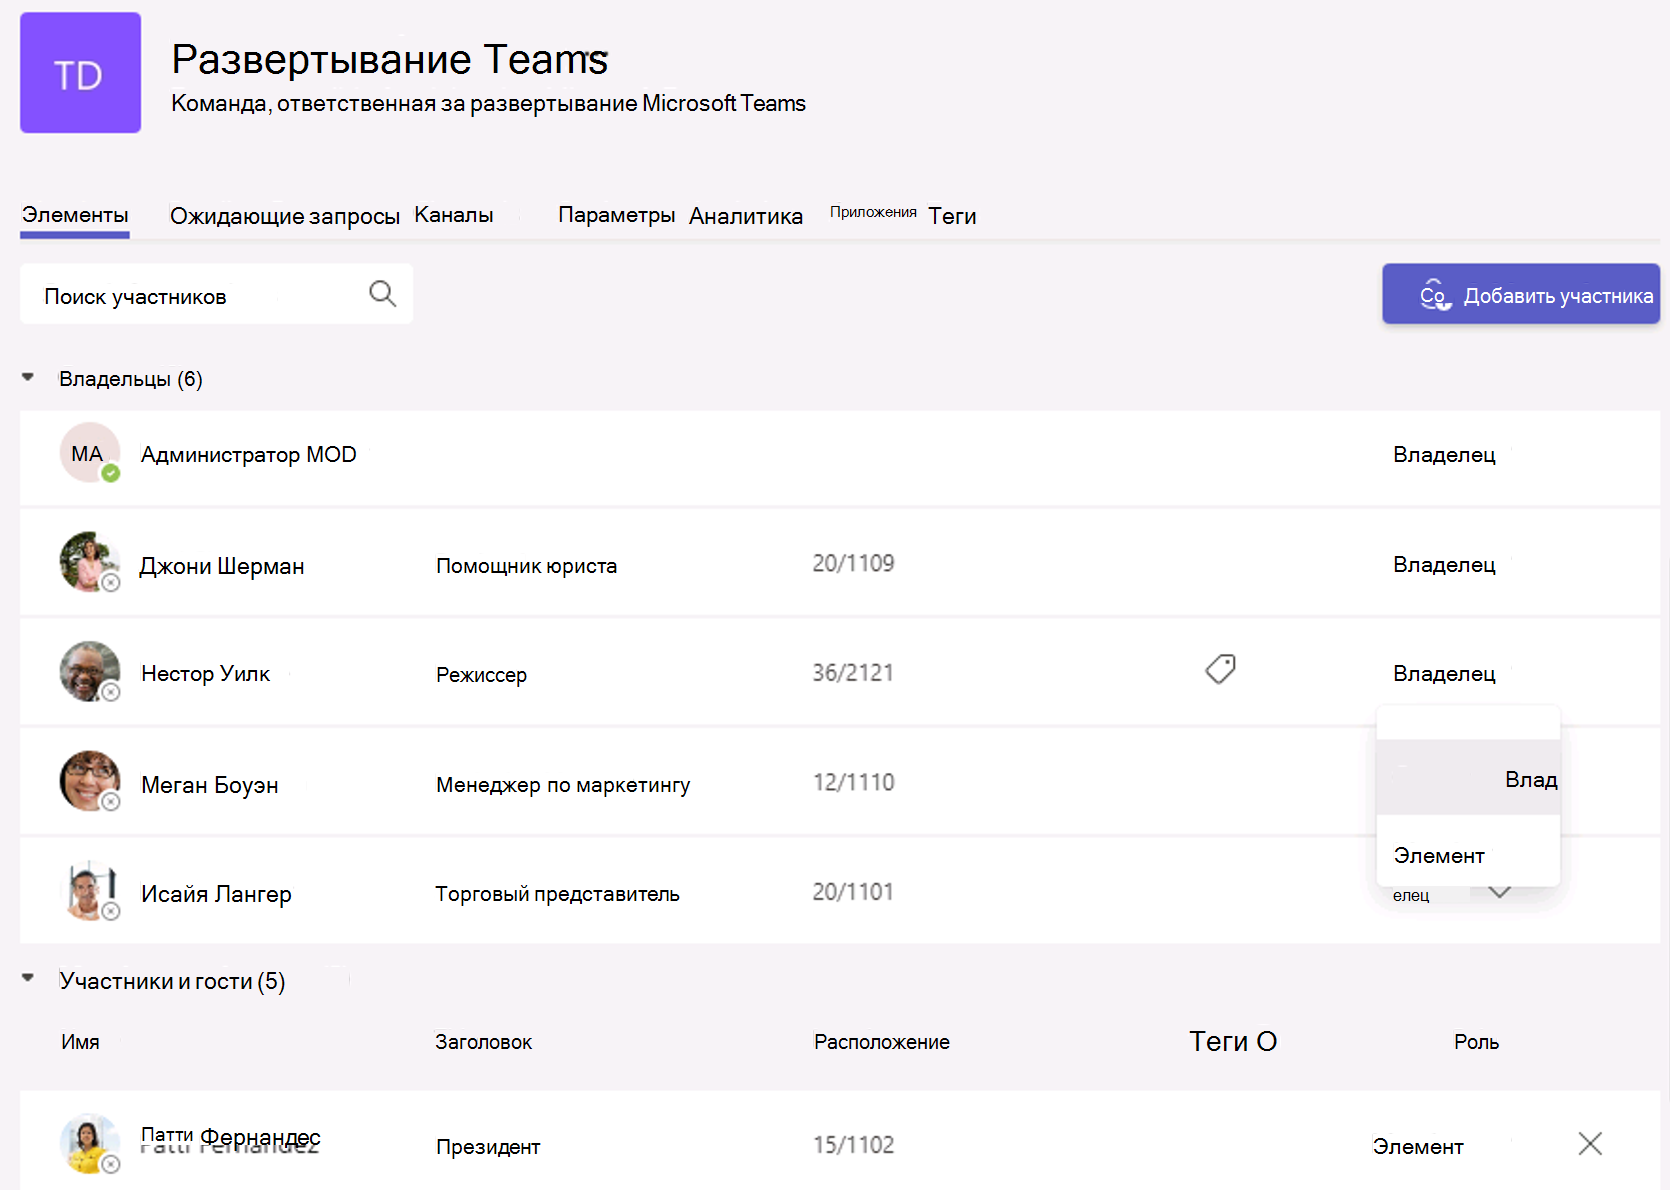Open the Аналитика tab
The height and width of the screenshot is (1190, 1670).
[x=746, y=216]
